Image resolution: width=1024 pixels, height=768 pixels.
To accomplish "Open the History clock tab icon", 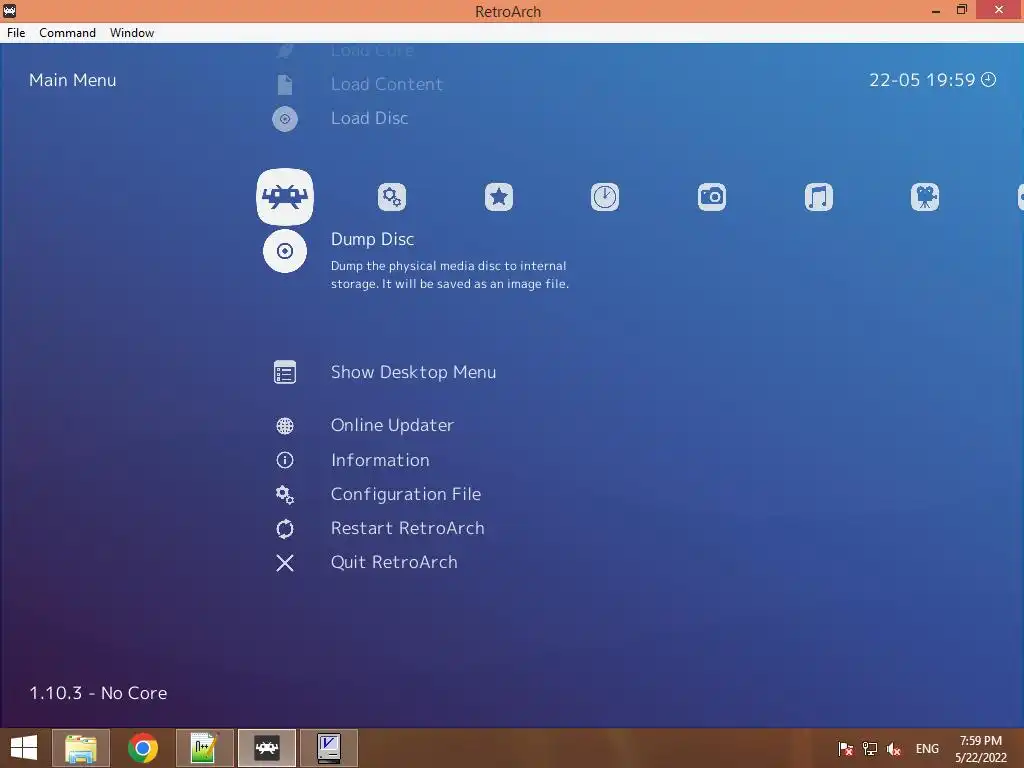I will (605, 197).
